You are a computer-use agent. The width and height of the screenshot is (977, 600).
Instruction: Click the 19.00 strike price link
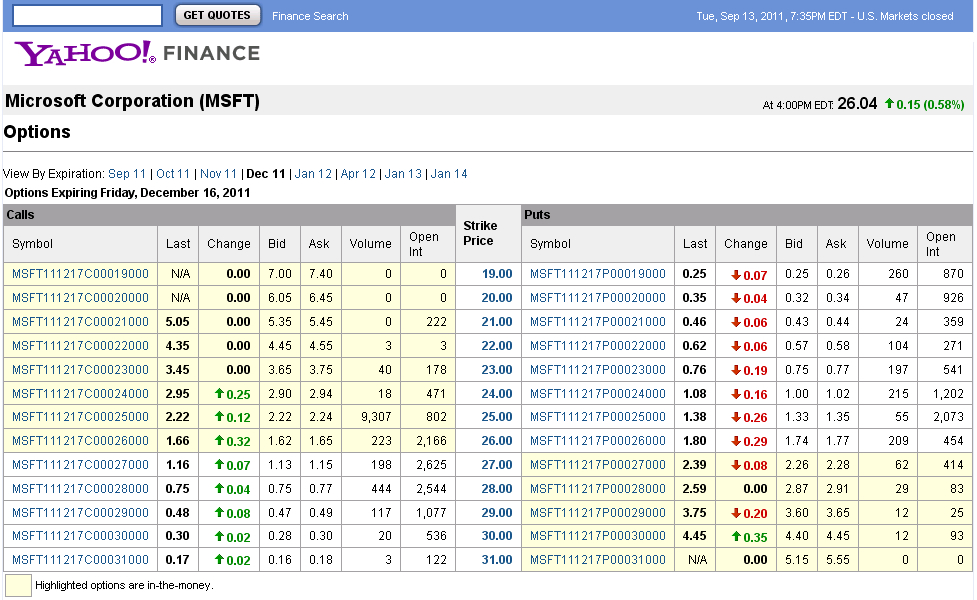coord(497,274)
